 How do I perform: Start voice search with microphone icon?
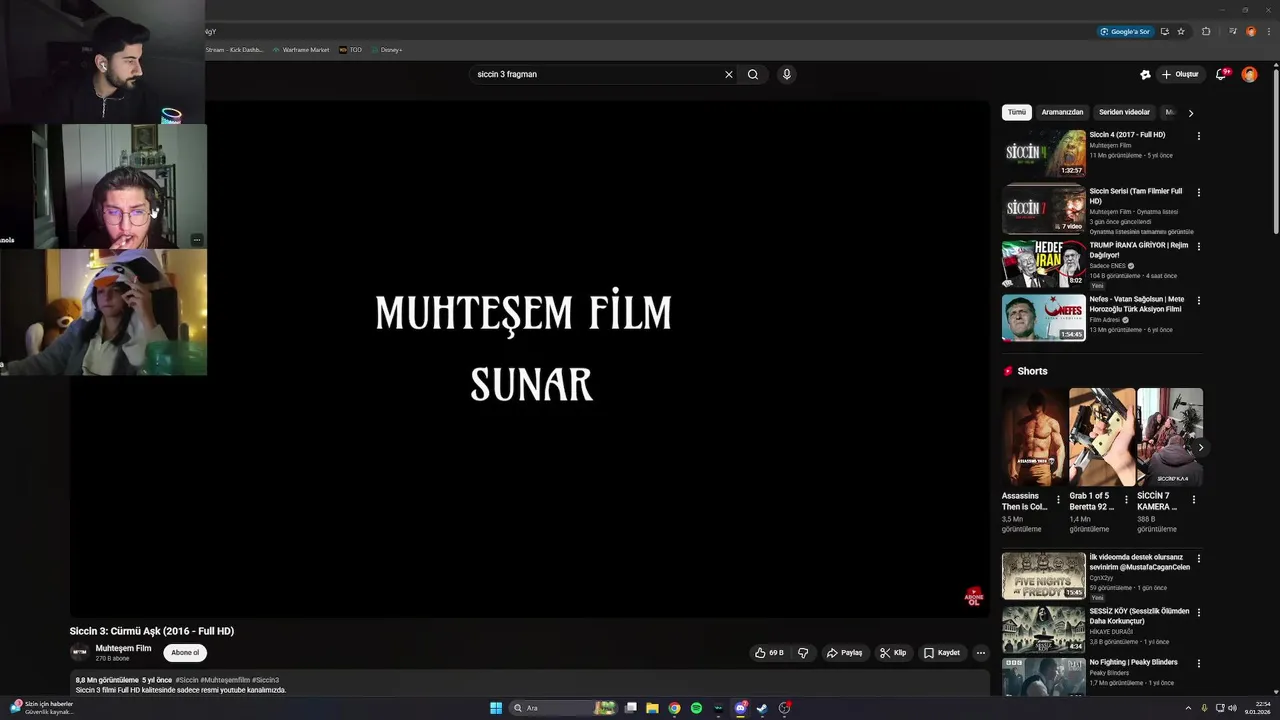(x=787, y=74)
